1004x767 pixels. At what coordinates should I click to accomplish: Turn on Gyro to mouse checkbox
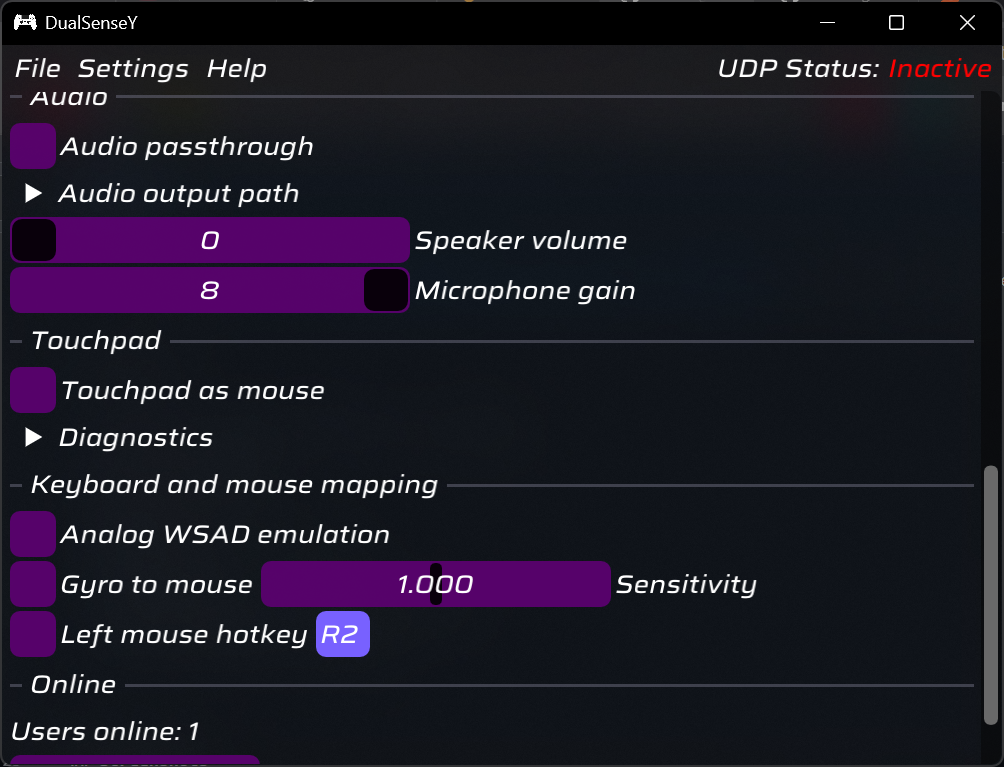33,584
